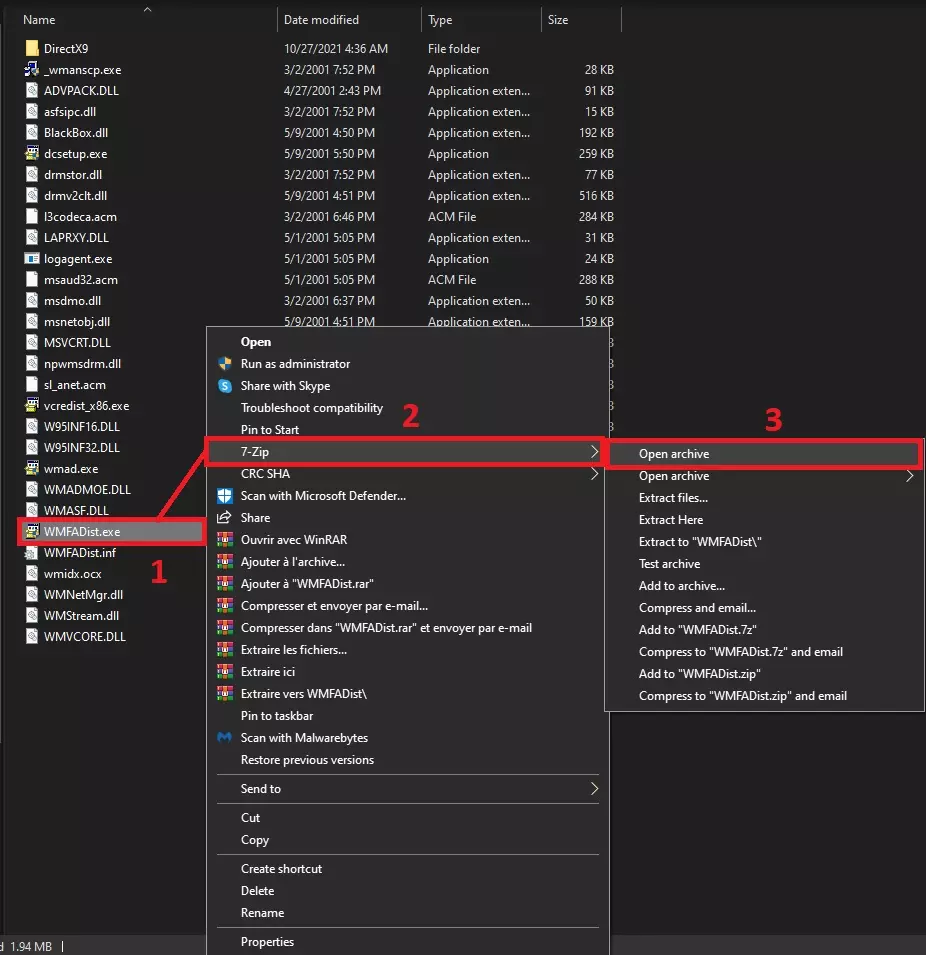Click the sl_anet.acm file icon
This screenshot has height=955, width=926.
pyautogui.click(x=32, y=385)
